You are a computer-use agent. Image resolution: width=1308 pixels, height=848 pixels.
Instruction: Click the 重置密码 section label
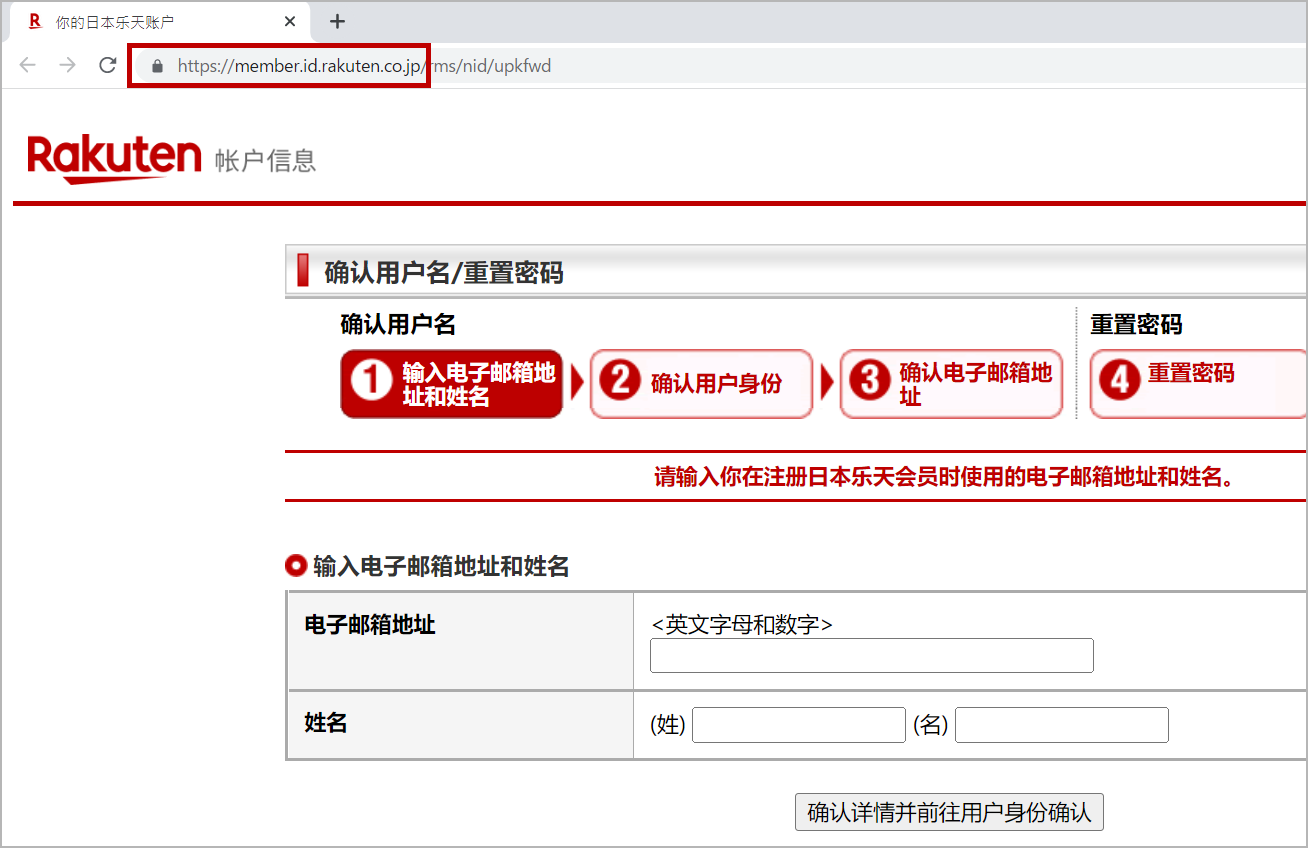point(1136,325)
